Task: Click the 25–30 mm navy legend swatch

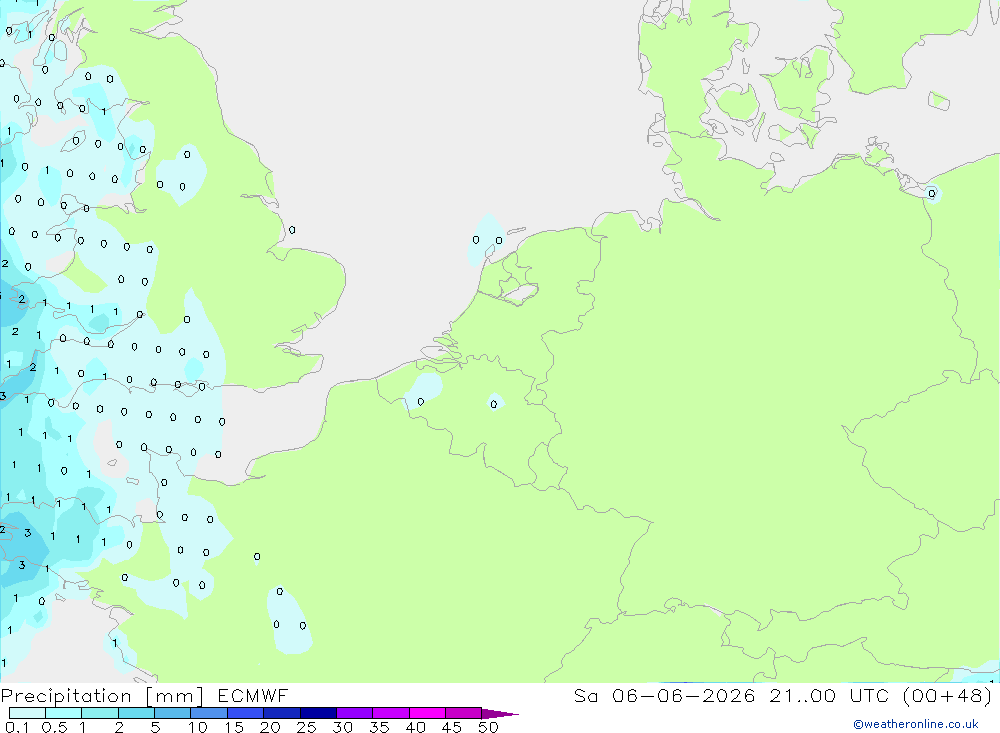Action: (318, 713)
